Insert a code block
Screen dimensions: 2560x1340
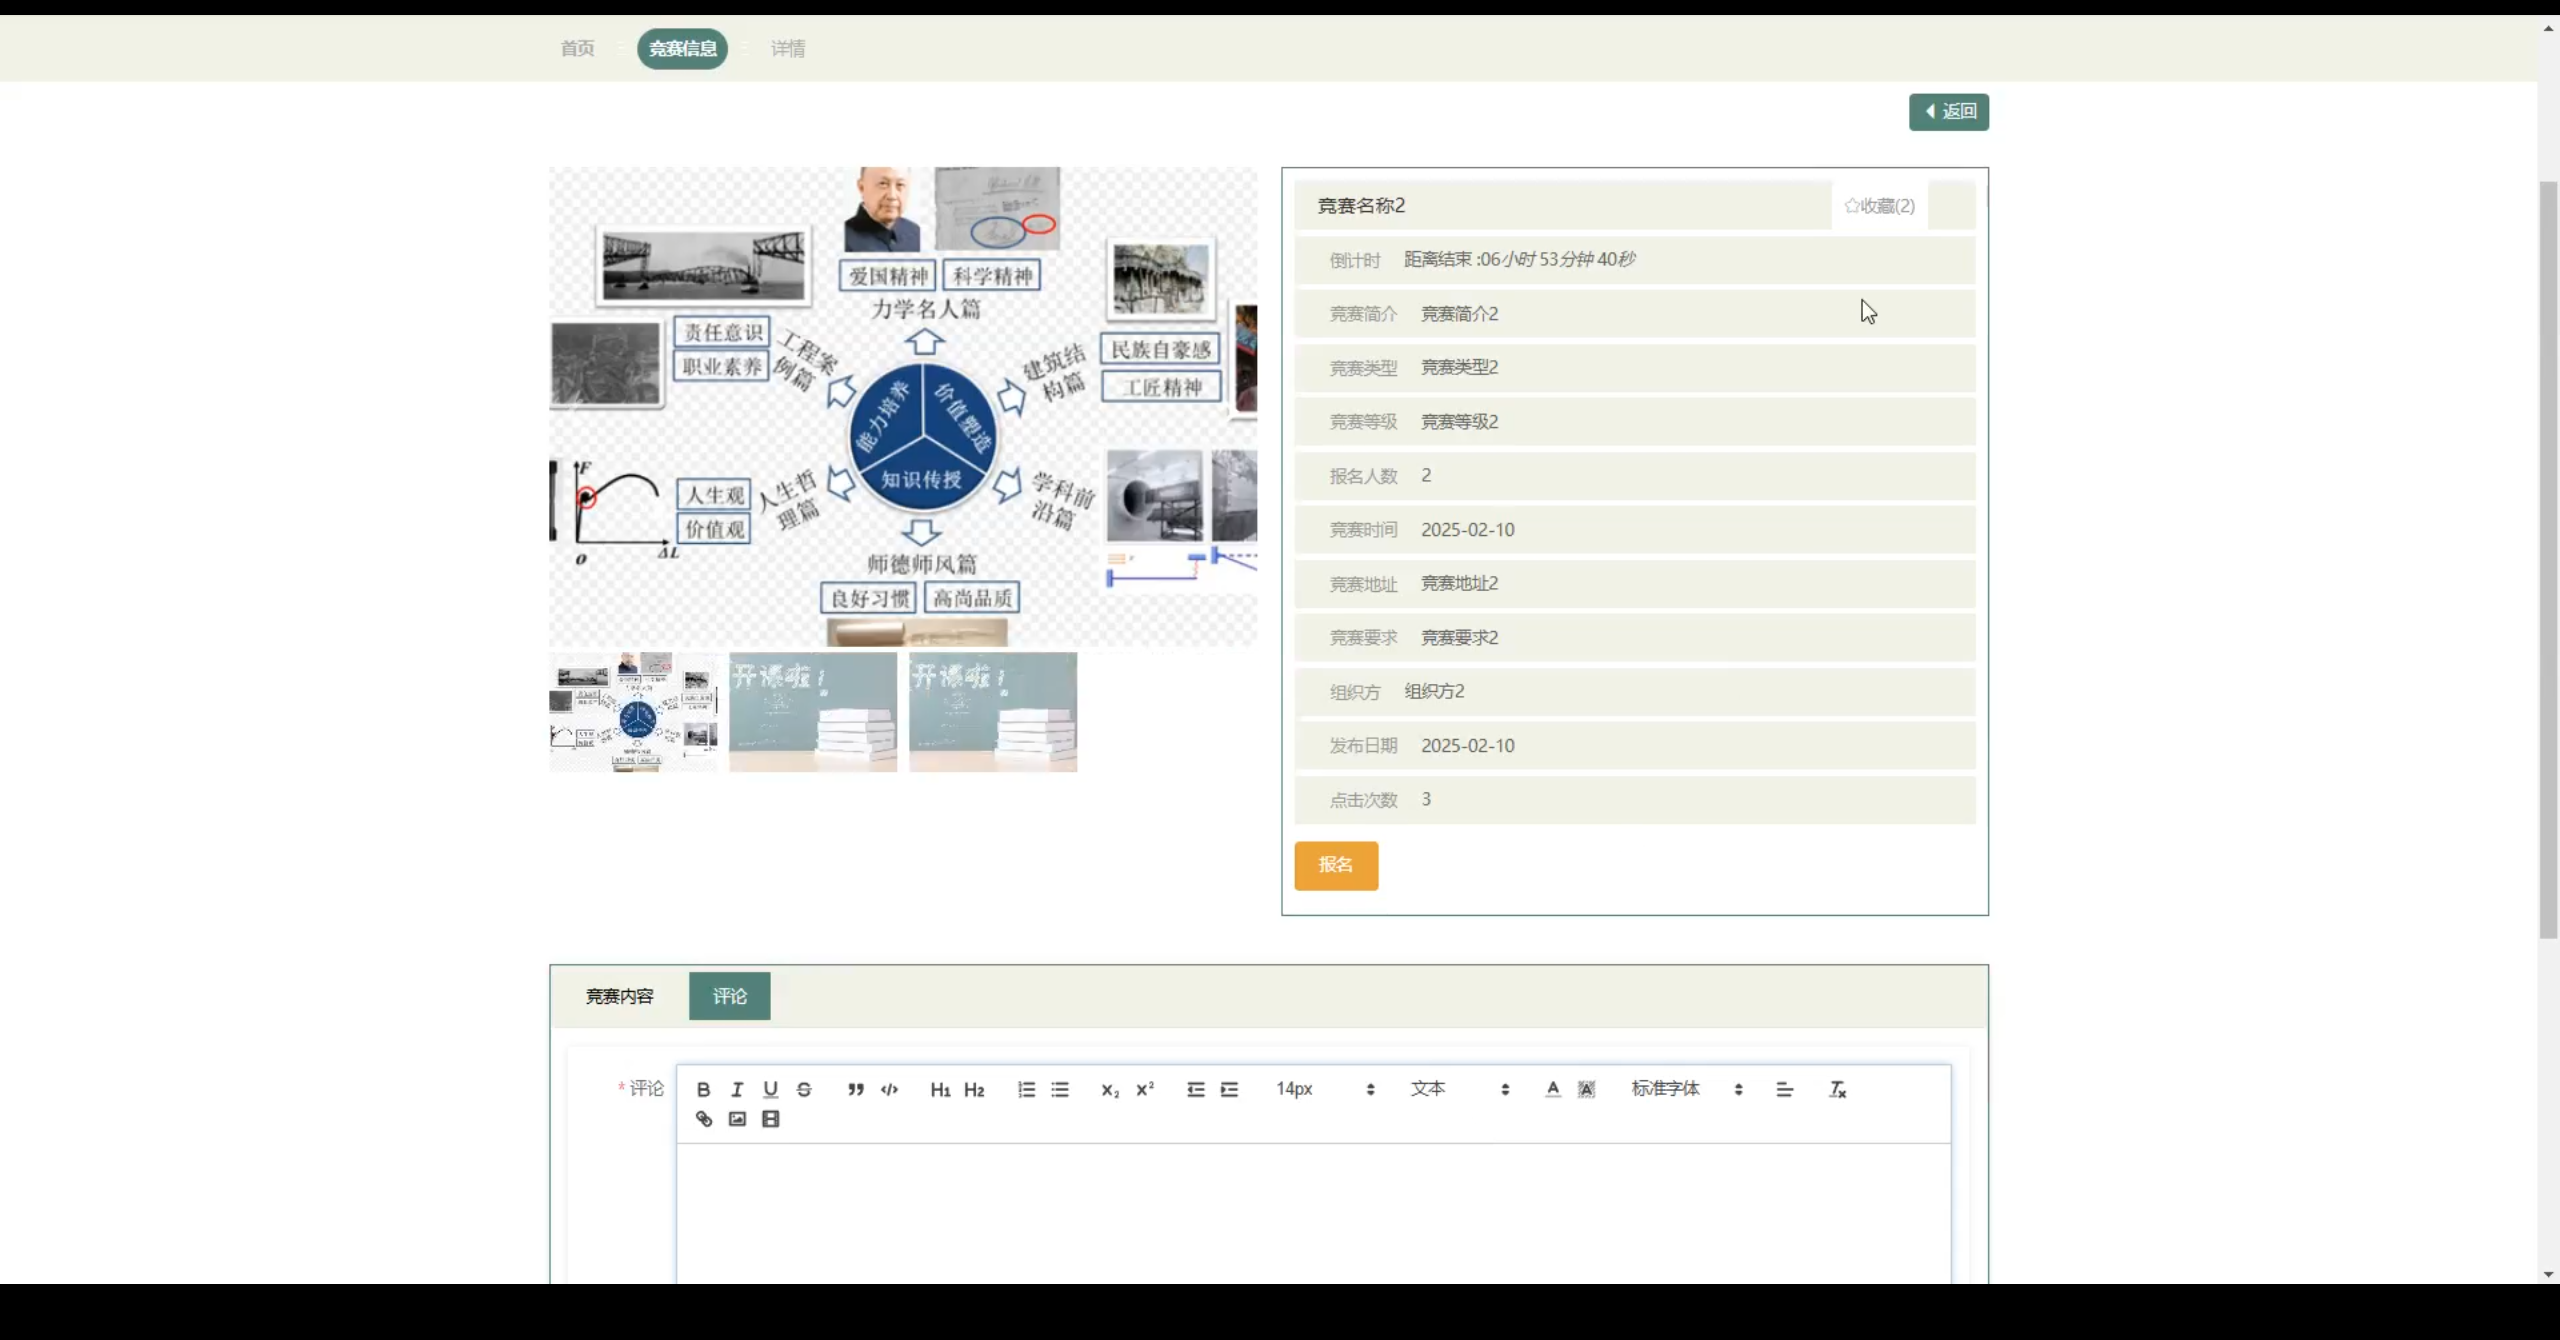point(889,1089)
